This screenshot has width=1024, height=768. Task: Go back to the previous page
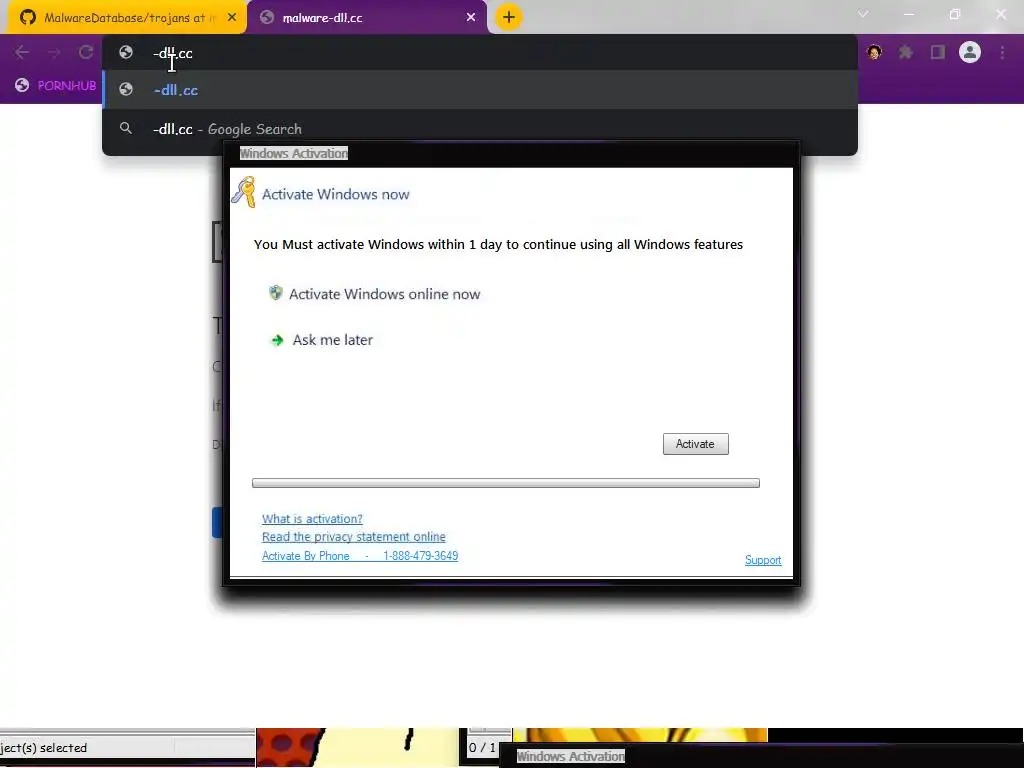coord(22,52)
